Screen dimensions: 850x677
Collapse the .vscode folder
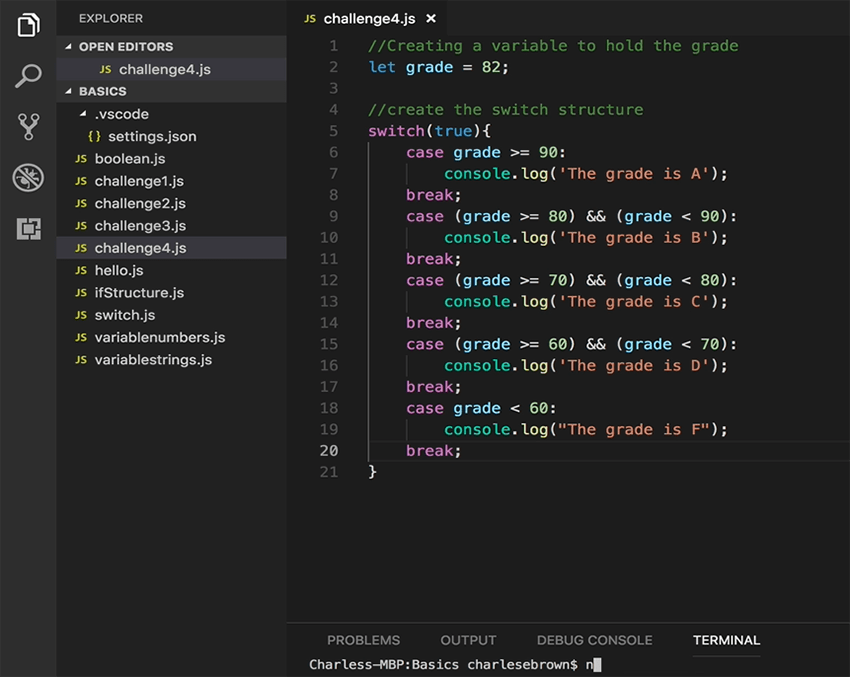(x=83, y=114)
